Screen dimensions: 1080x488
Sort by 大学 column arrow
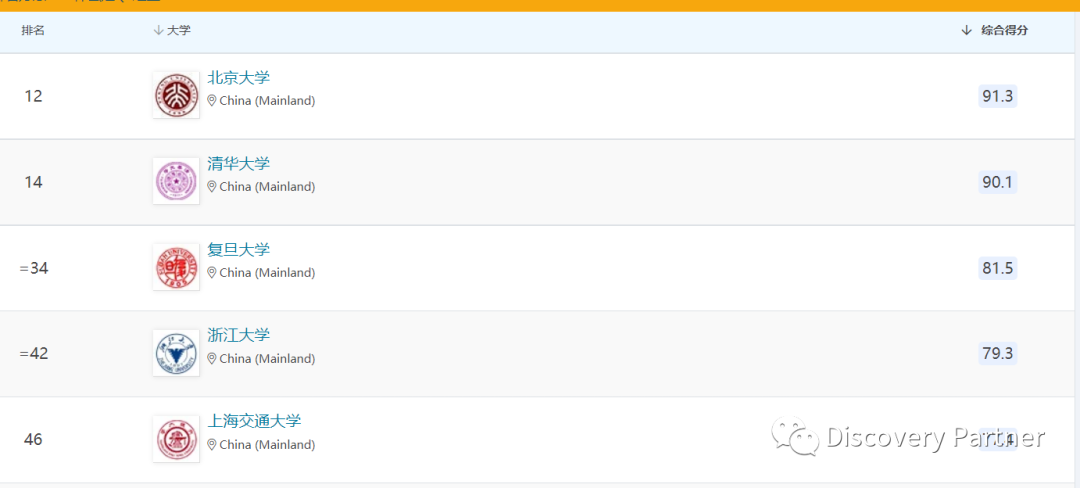tap(158, 30)
